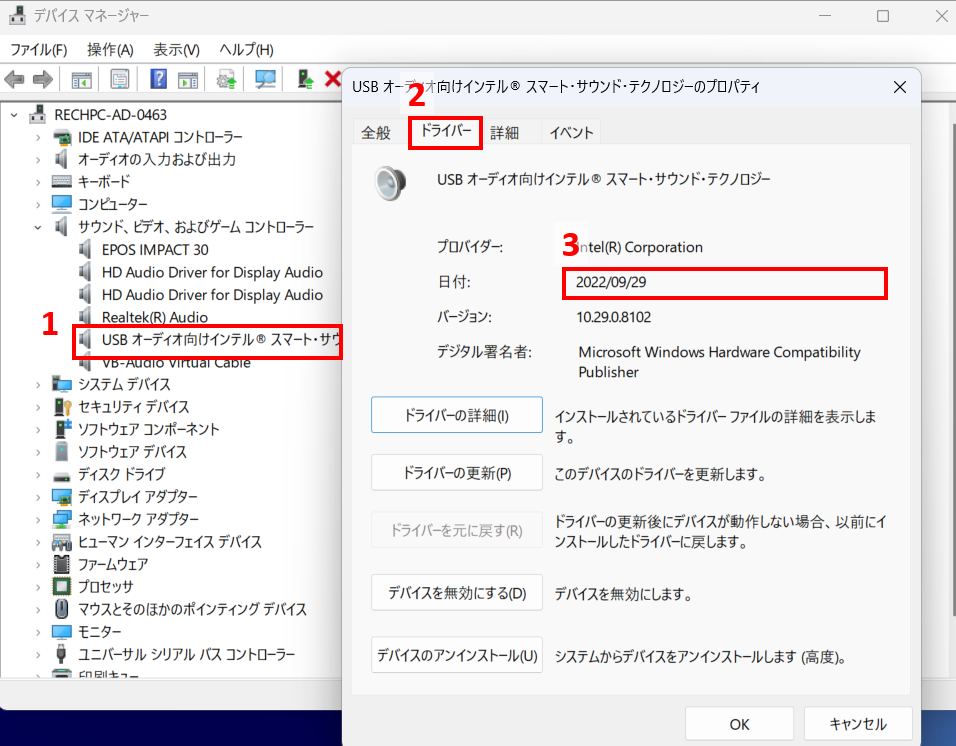The image size is (956, 746).
Task: Click the Scan for hardware changes monitor icon
Action: (265, 79)
